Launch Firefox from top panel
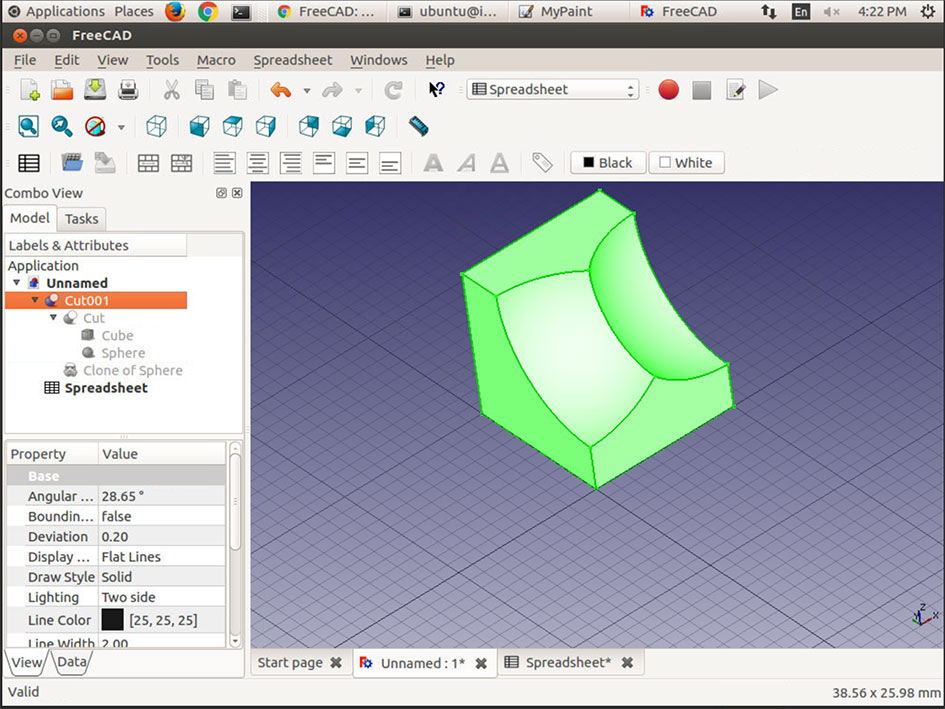This screenshot has width=945, height=709. coord(175,11)
